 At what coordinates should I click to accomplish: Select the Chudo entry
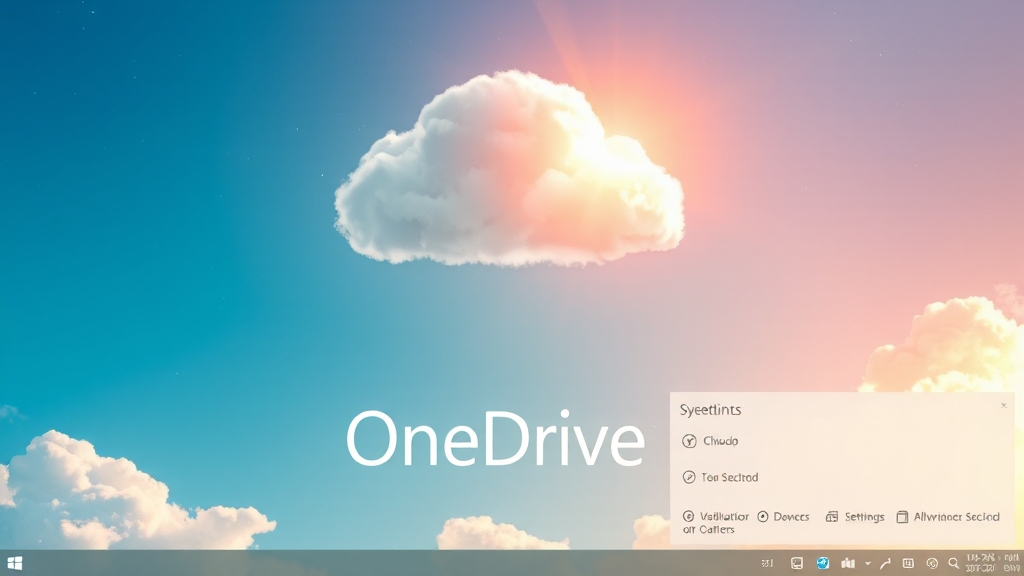tap(720, 441)
